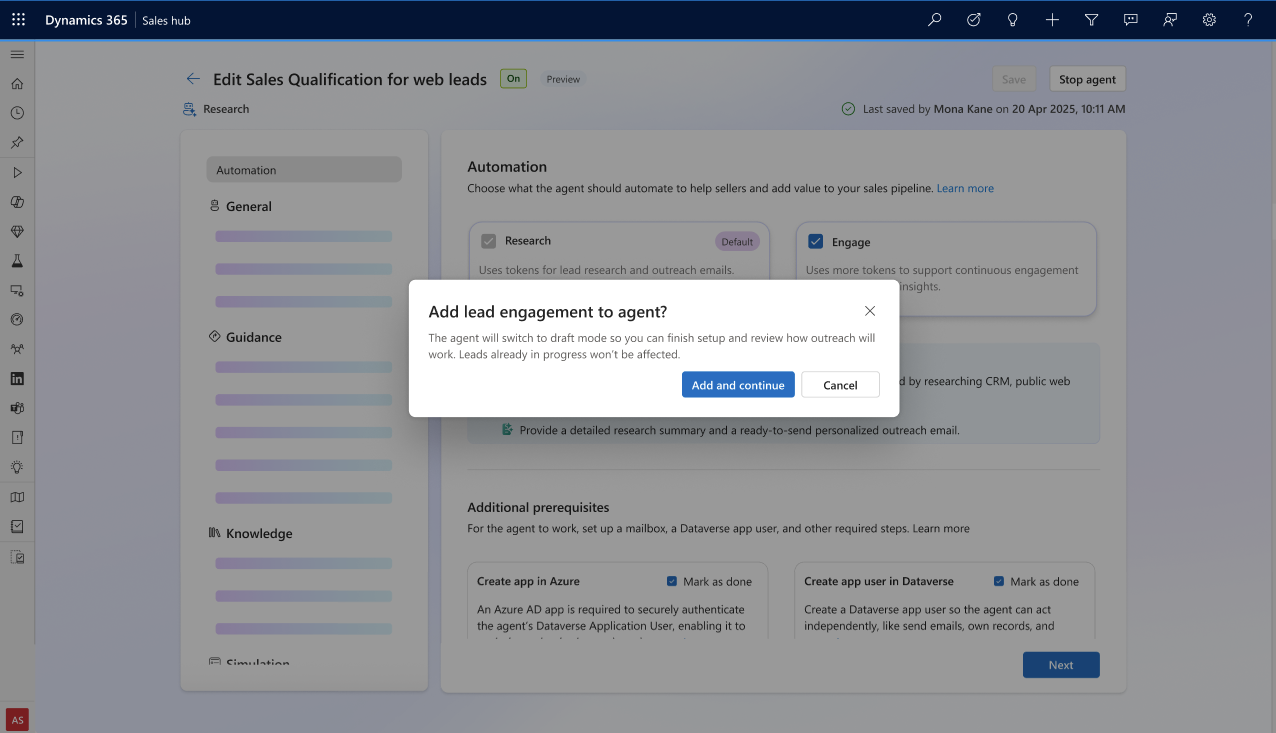Click the Stop agent button

[x=1087, y=79]
